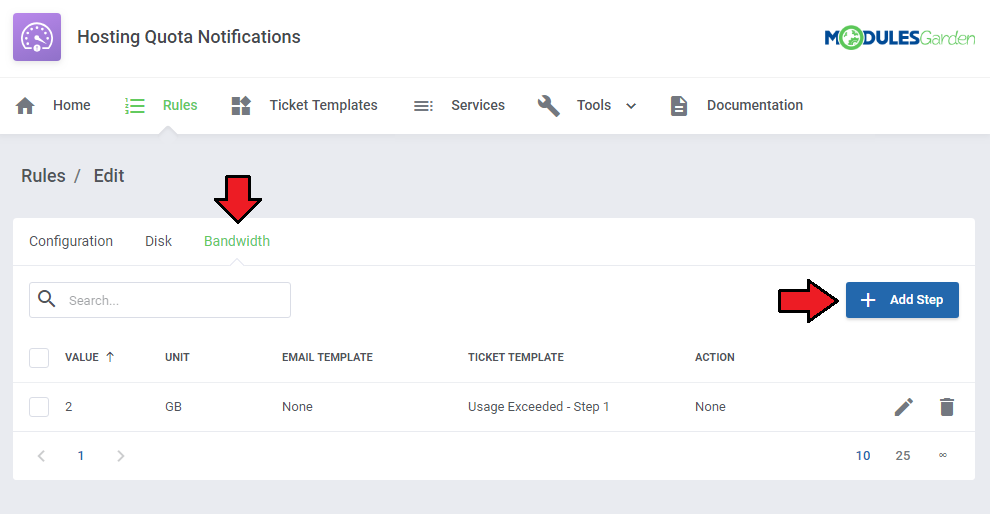
Task: Click the "Usage Exceeded - Step 1" cell
Action: pos(539,407)
